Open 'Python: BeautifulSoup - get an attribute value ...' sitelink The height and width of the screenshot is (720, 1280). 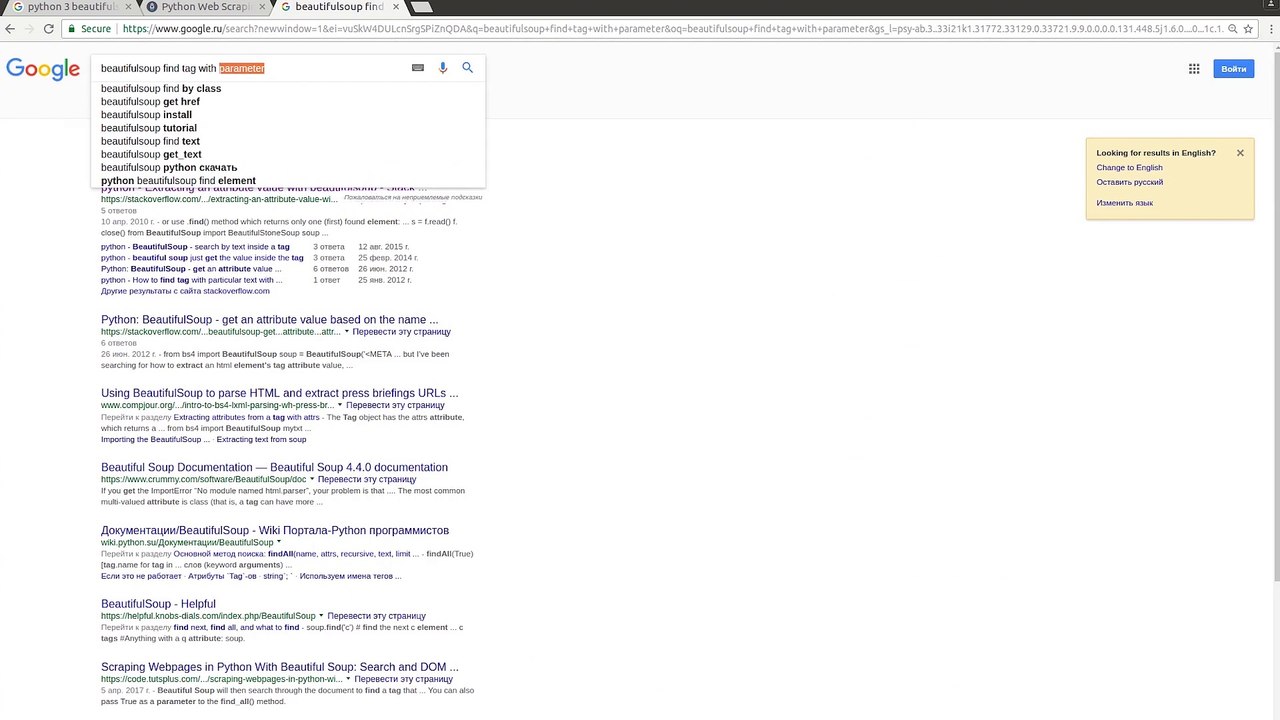point(191,269)
